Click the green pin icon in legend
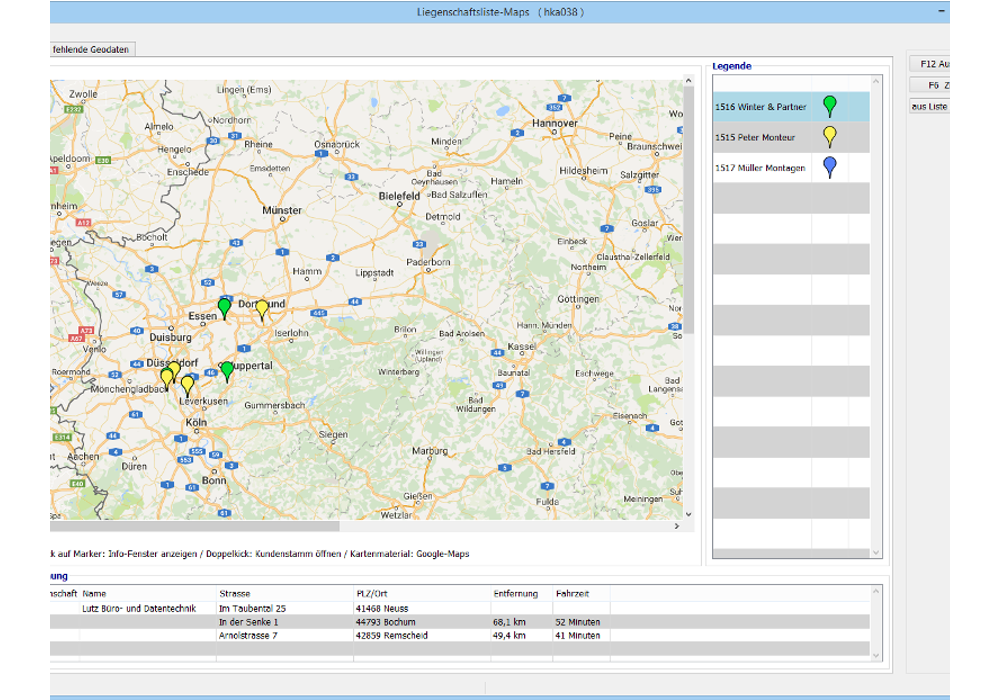Viewport: 1000px width, 700px height. (829, 106)
